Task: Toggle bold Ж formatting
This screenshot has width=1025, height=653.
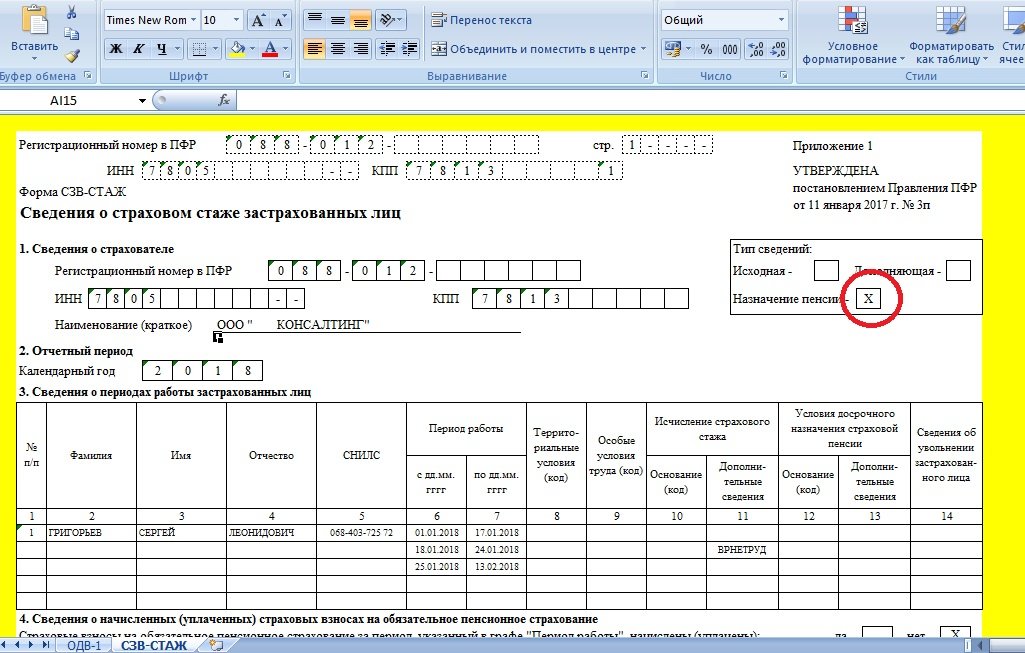Action: coord(115,49)
